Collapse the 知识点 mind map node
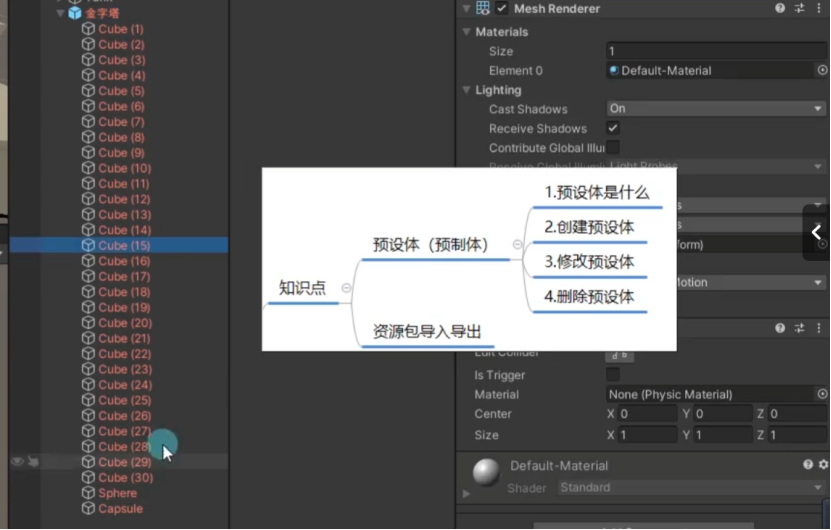 coord(346,288)
